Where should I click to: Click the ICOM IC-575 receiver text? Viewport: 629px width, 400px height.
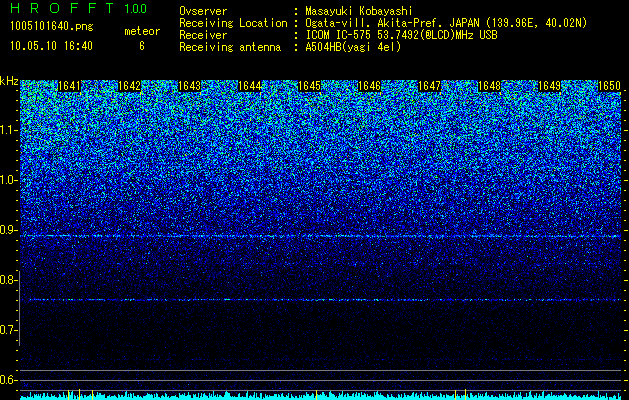pyautogui.click(x=401, y=35)
